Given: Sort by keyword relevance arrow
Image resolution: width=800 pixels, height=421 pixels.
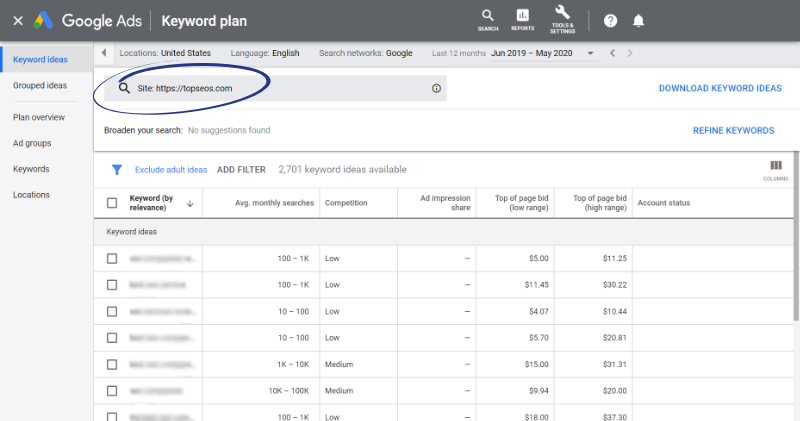Looking at the screenshot, I should click(x=190, y=204).
